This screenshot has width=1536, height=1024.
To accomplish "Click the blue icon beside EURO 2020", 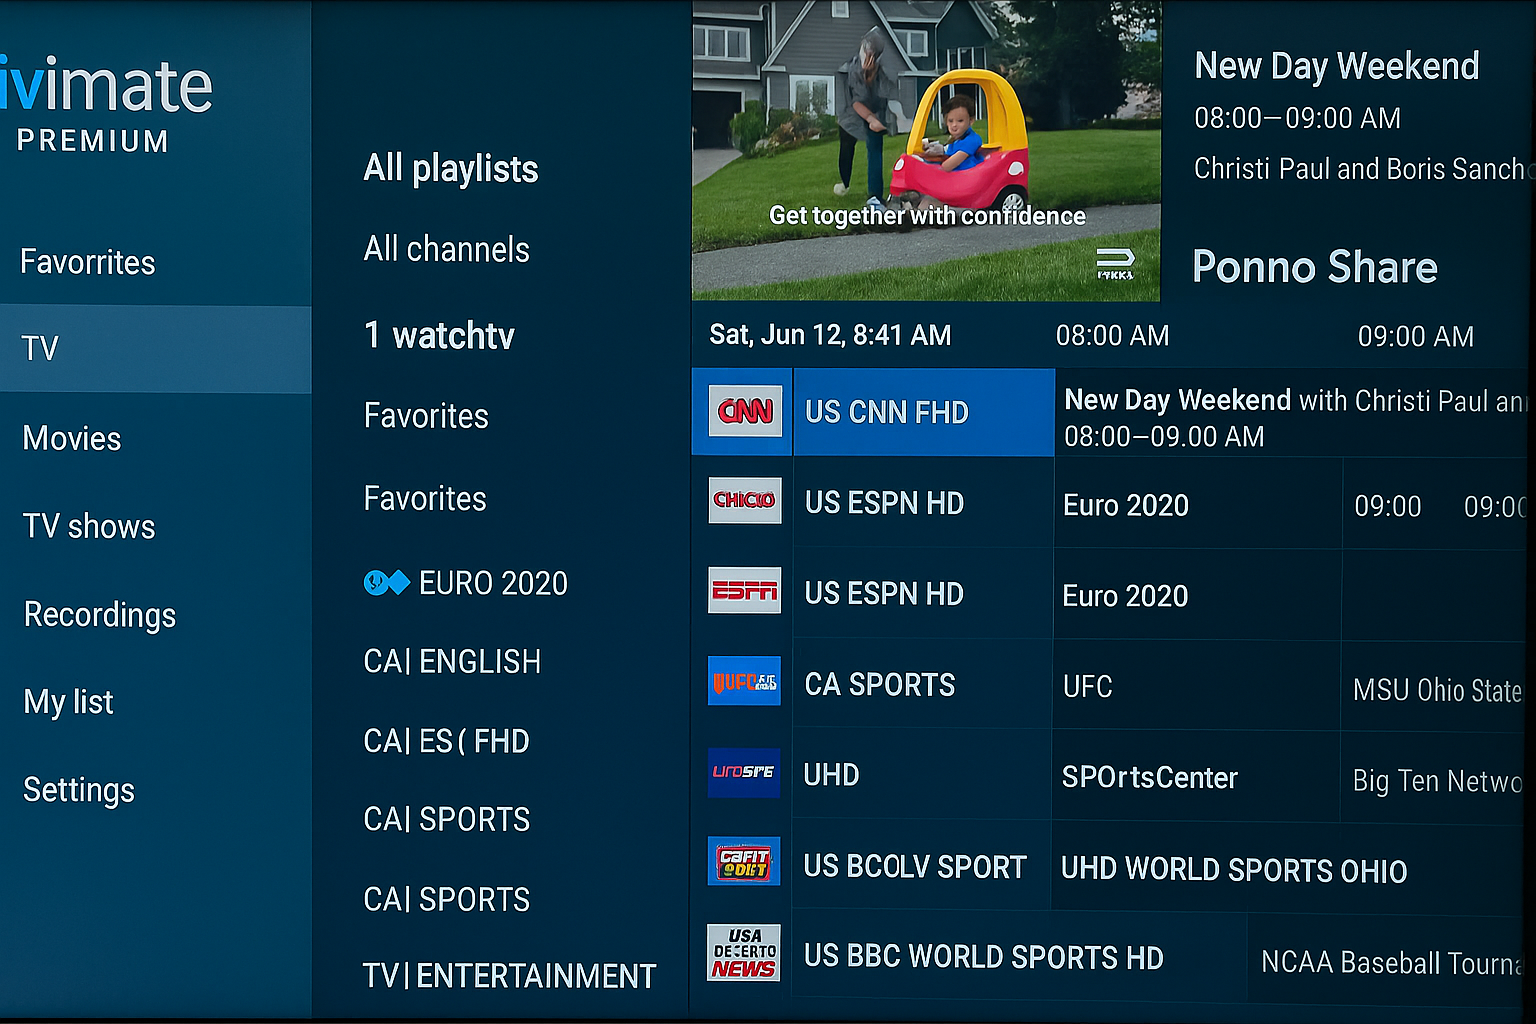I will tap(387, 582).
